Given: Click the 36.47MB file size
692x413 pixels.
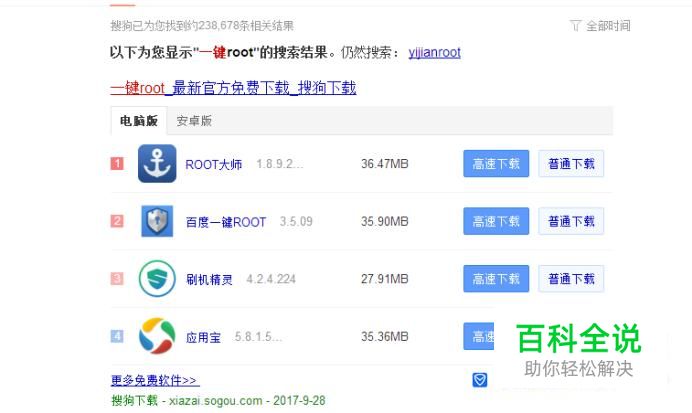Looking at the screenshot, I should tap(385, 164).
